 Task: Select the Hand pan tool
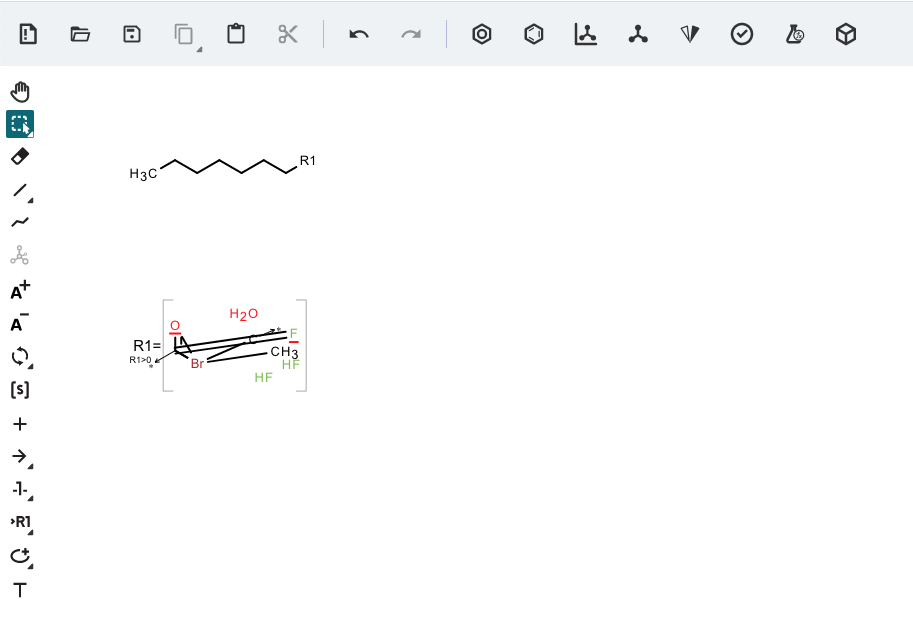[20, 91]
